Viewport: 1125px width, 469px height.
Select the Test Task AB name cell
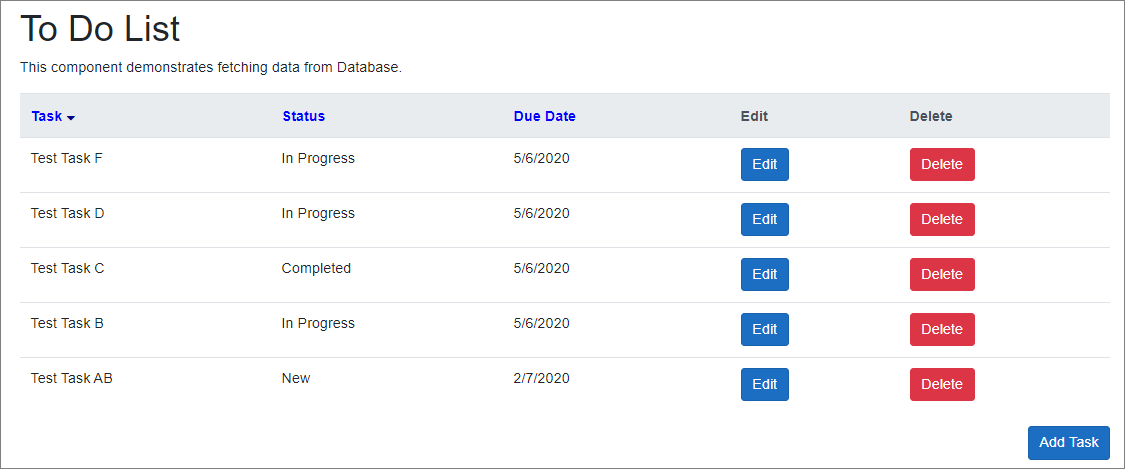pos(71,378)
